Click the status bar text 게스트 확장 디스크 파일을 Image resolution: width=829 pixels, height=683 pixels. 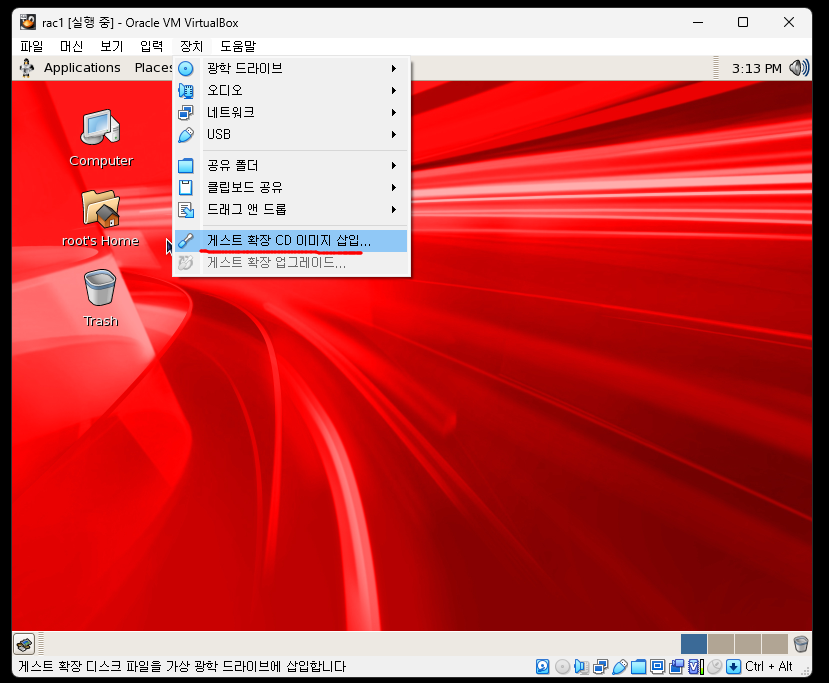[x=90, y=667]
